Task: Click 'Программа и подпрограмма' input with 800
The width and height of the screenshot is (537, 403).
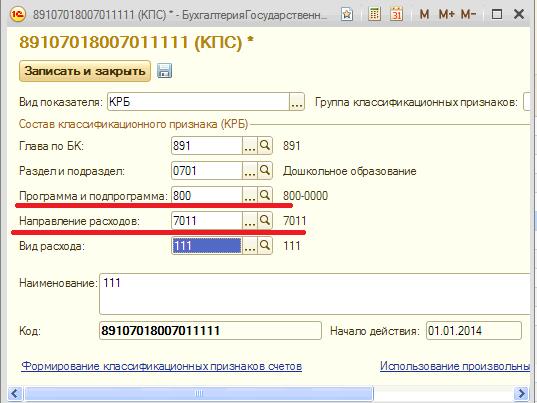Action: [x=207, y=196]
